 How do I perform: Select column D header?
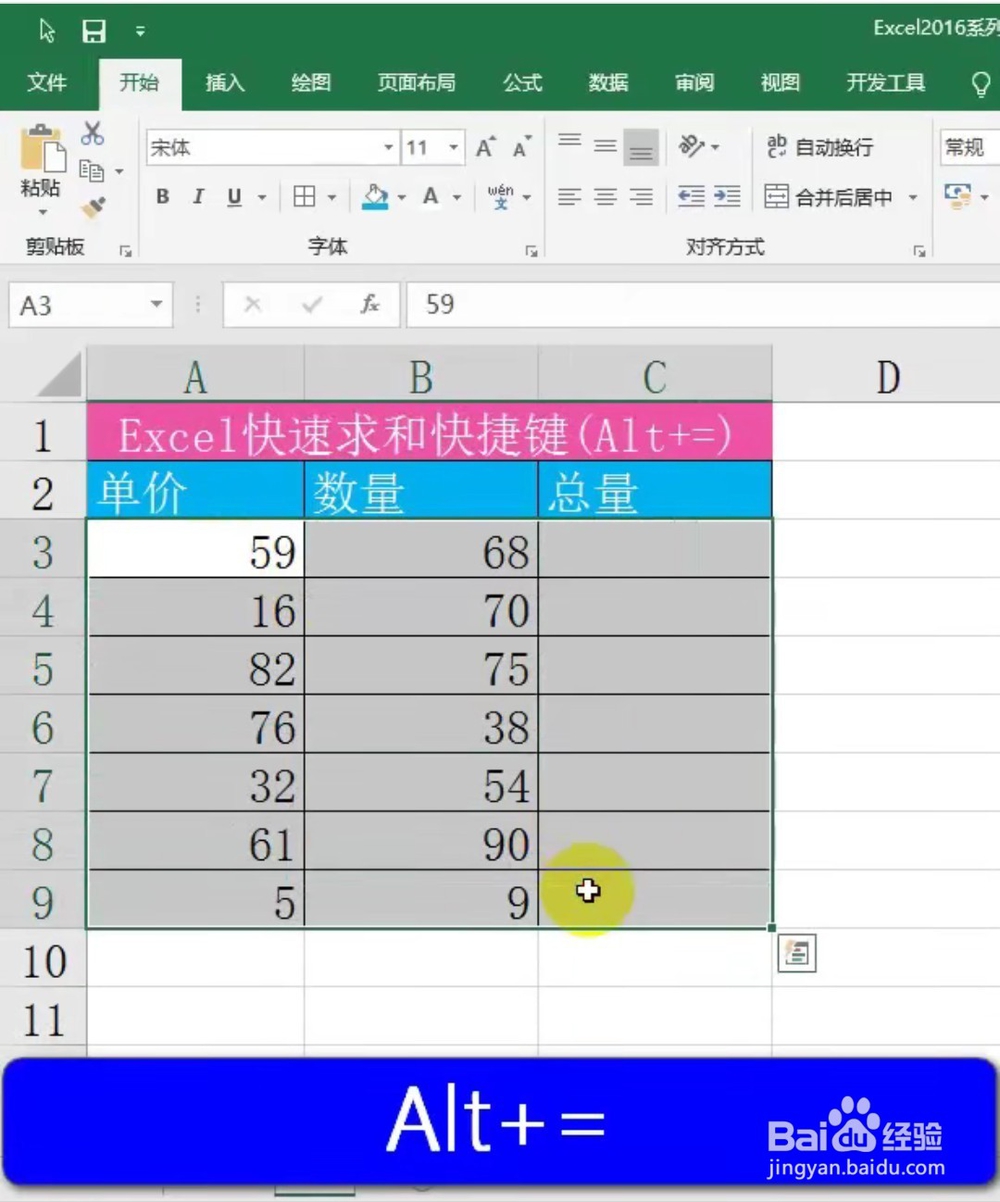click(x=886, y=376)
